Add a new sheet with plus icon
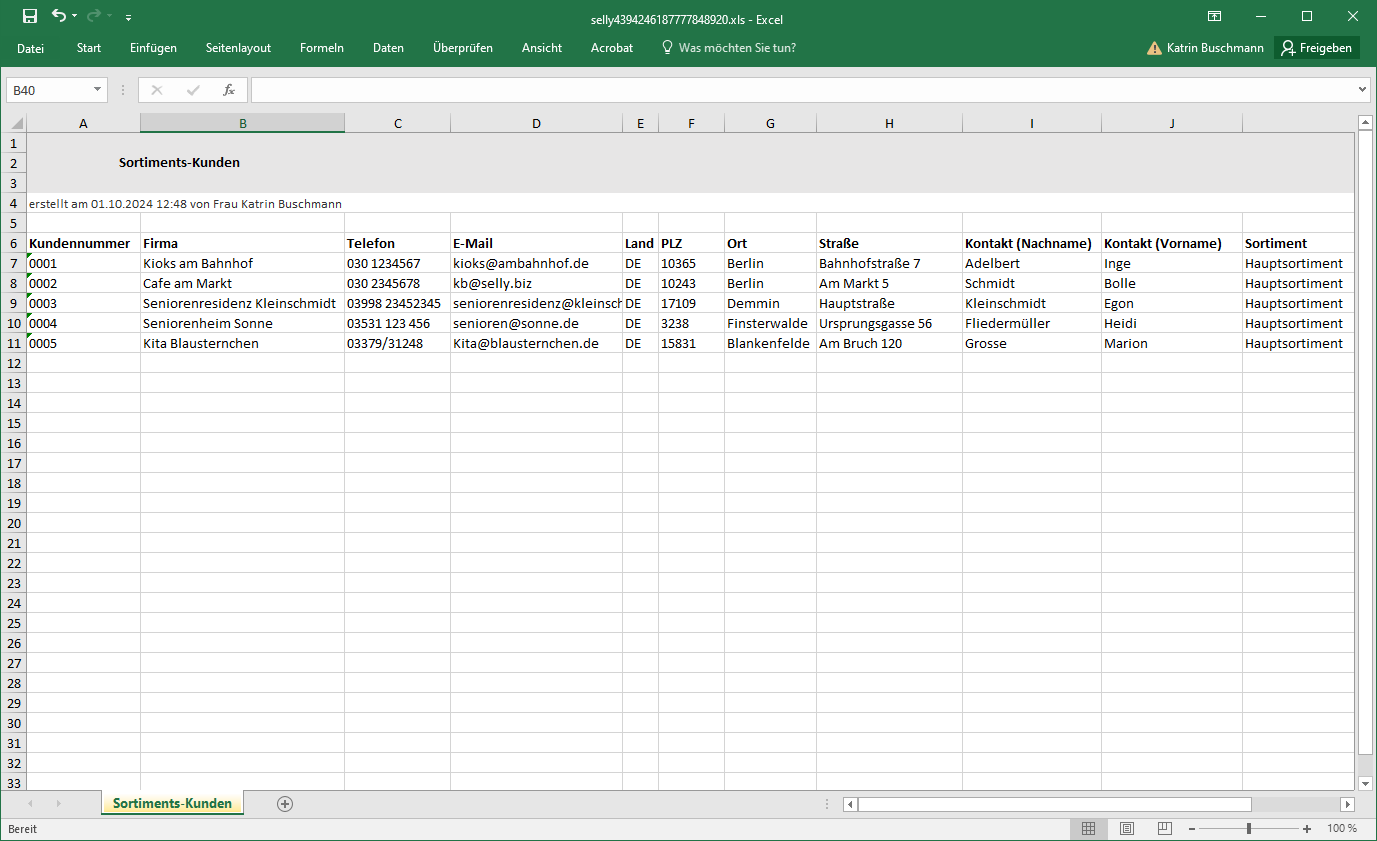 coord(285,803)
